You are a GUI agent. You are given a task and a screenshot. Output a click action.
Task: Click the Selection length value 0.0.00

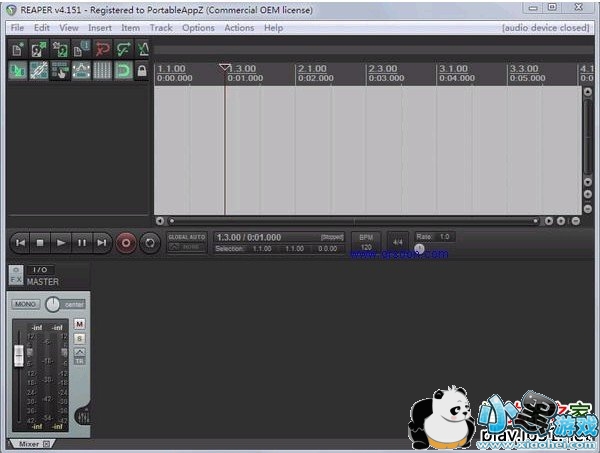[x=328, y=249]
